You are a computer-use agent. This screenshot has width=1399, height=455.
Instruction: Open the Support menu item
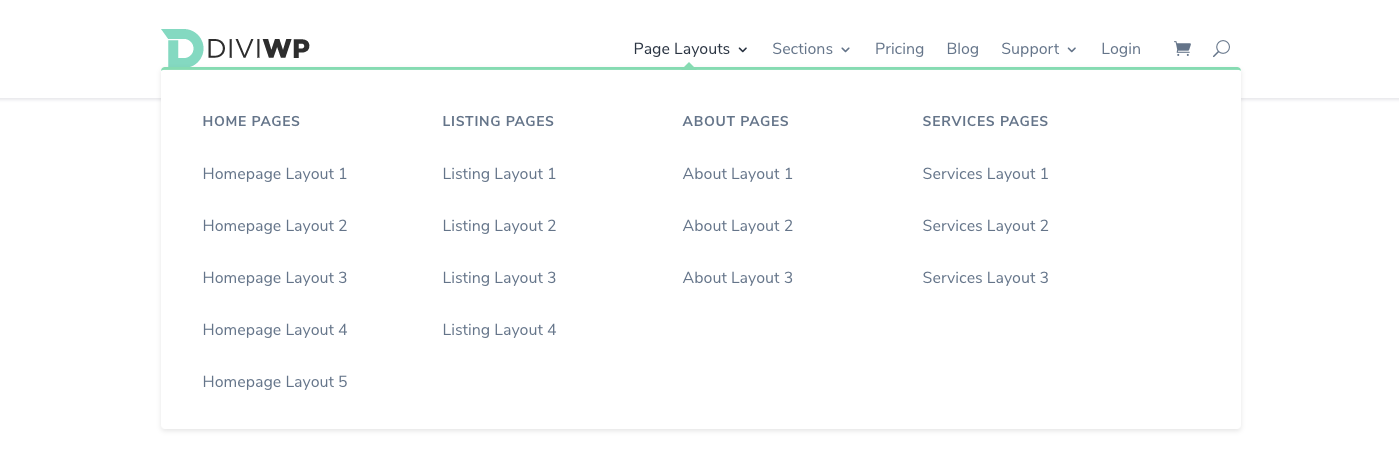pos(1030,49)
